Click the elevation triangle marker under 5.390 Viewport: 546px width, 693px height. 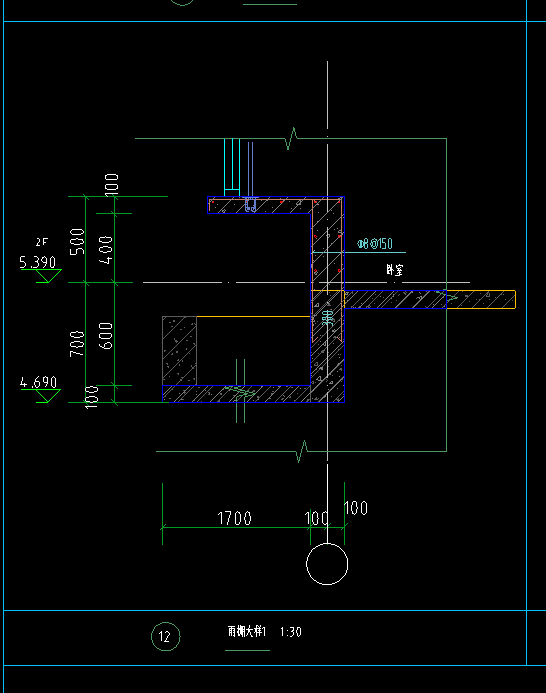pyautogui.click(x=48, y=276)
